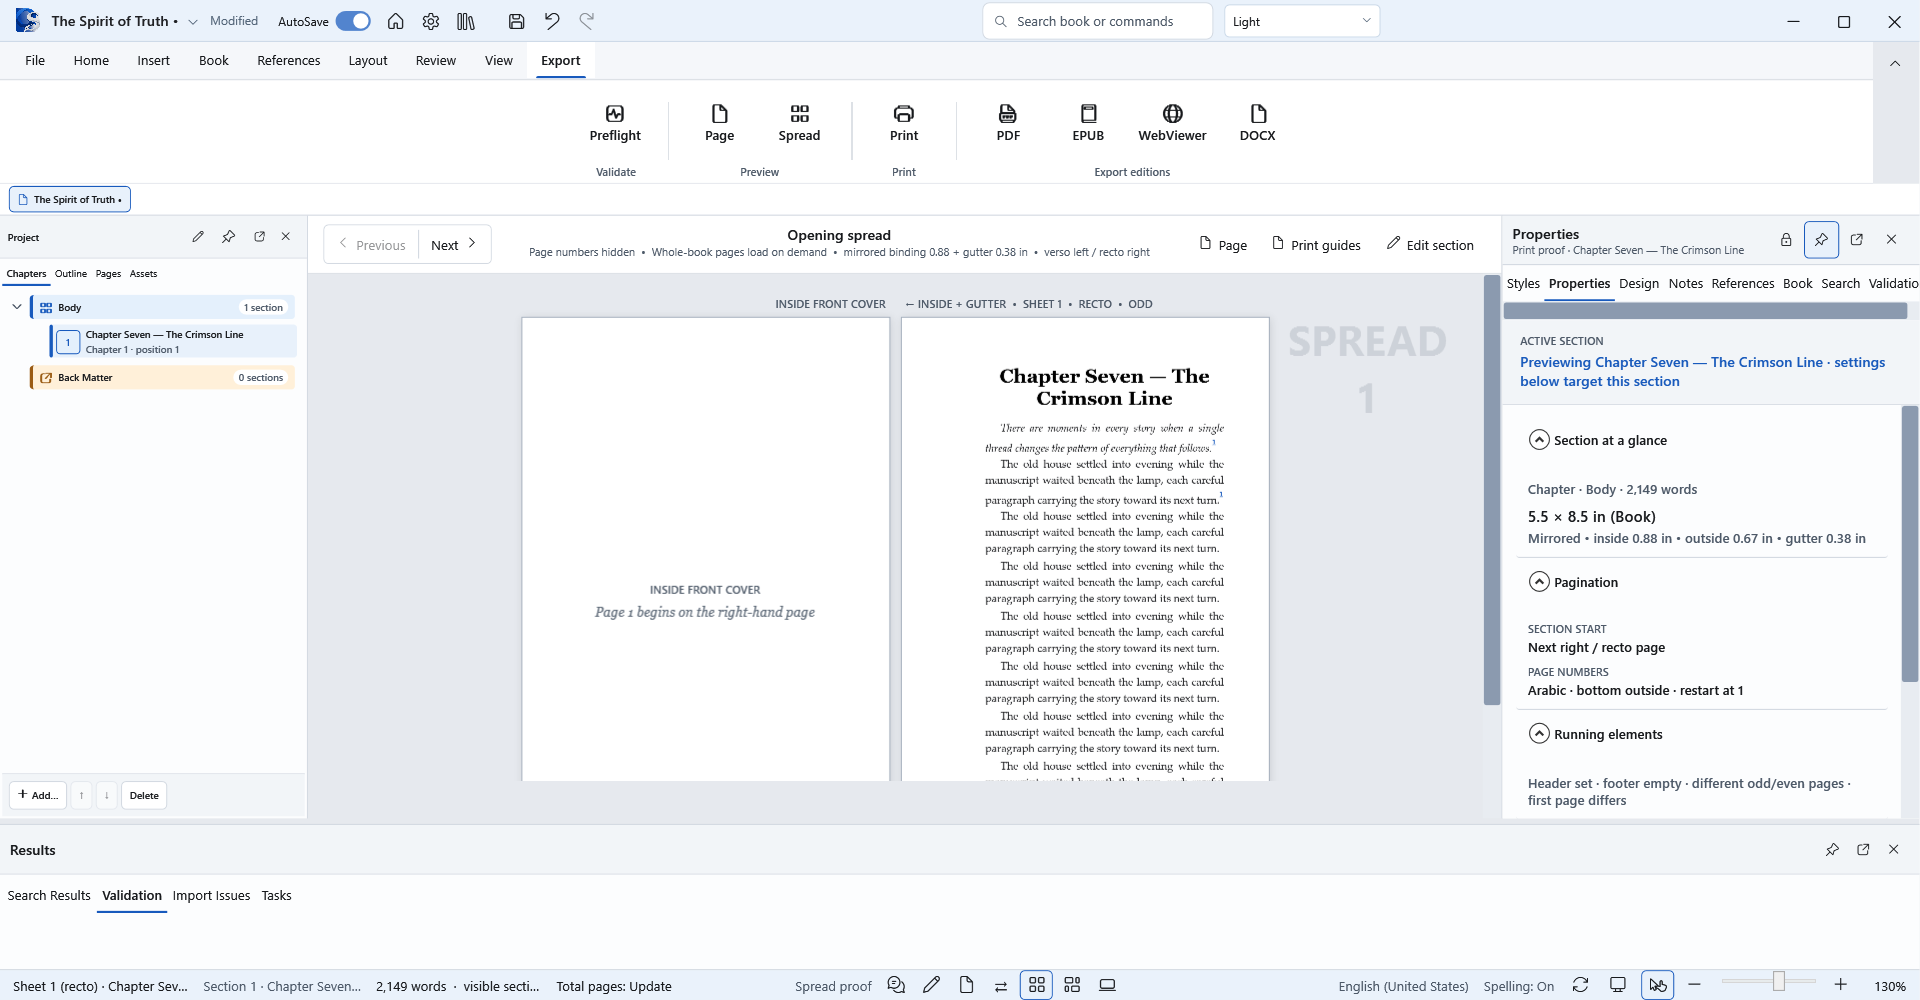Export the book as EPUB
The image size is (1920, 1000).
click(x=1088, y=123)
